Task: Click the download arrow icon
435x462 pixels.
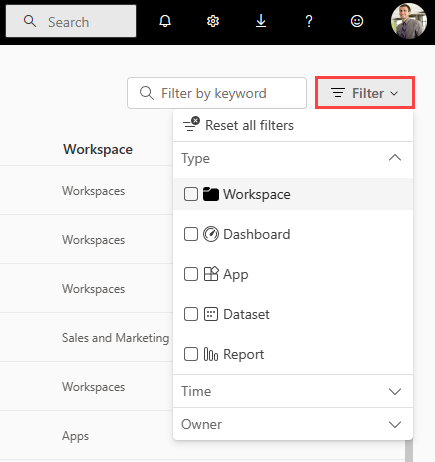Action: (261, 21)
